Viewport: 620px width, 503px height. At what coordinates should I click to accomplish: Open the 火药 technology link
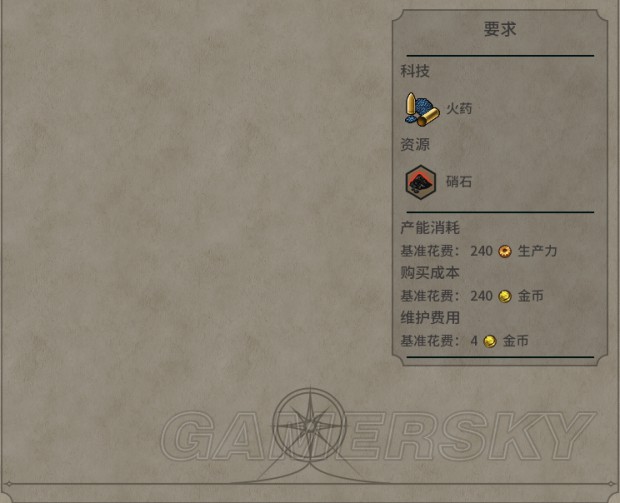[459, 108]
